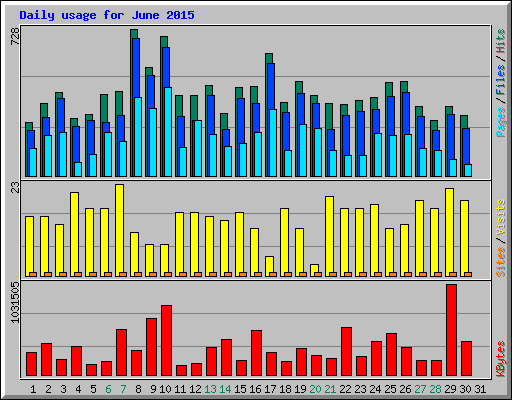Click weekend day 14 label
This screenshot has height=400, width=512.
[225, 389]
